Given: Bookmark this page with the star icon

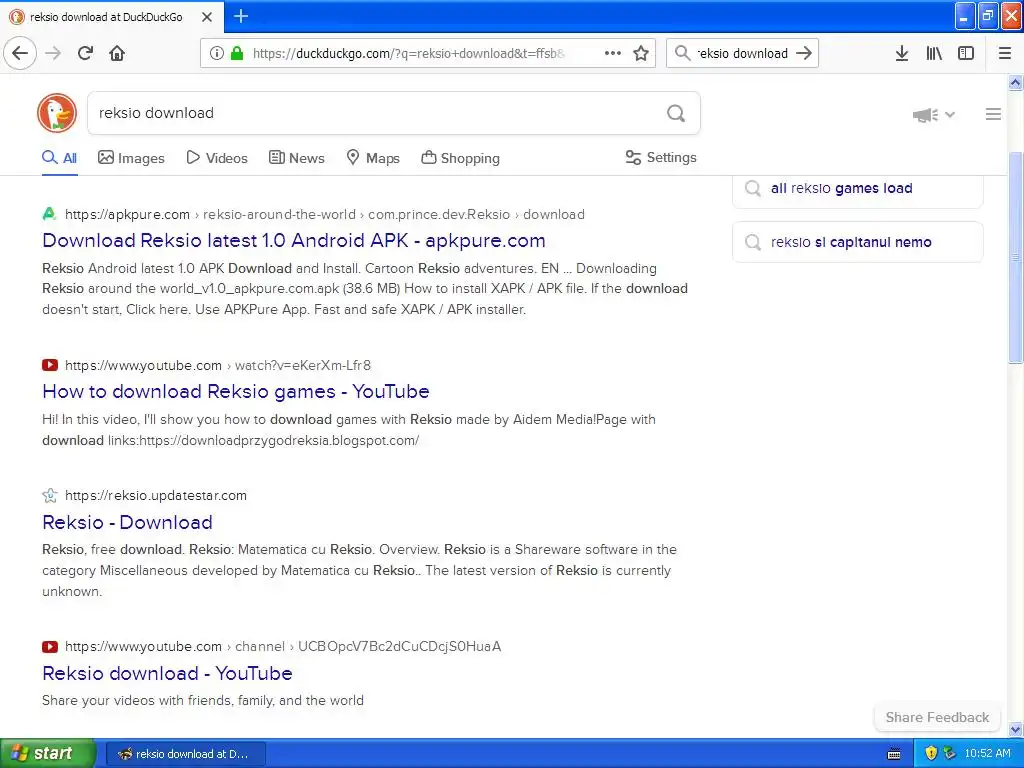Looking at the screenshot, I should [x=641, y=53].
